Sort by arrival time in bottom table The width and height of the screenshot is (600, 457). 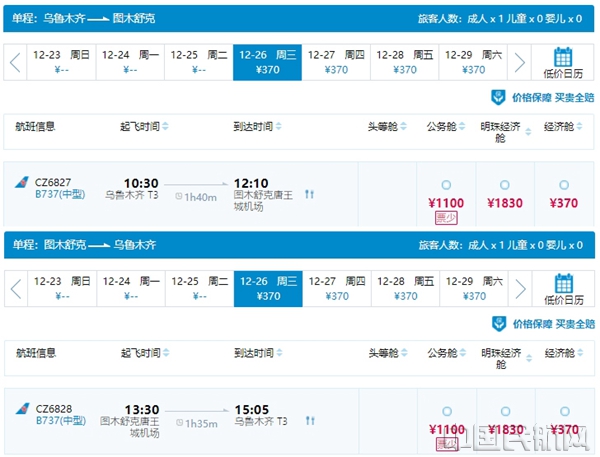258,354
